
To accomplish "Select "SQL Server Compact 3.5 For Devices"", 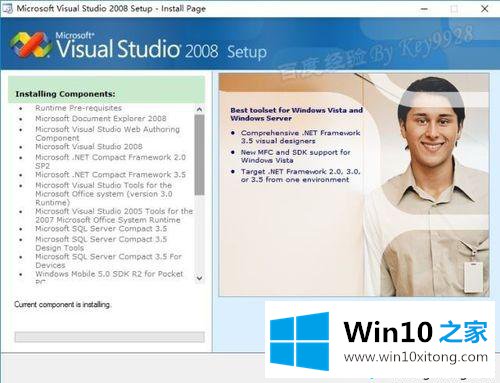I will point(108,261).
